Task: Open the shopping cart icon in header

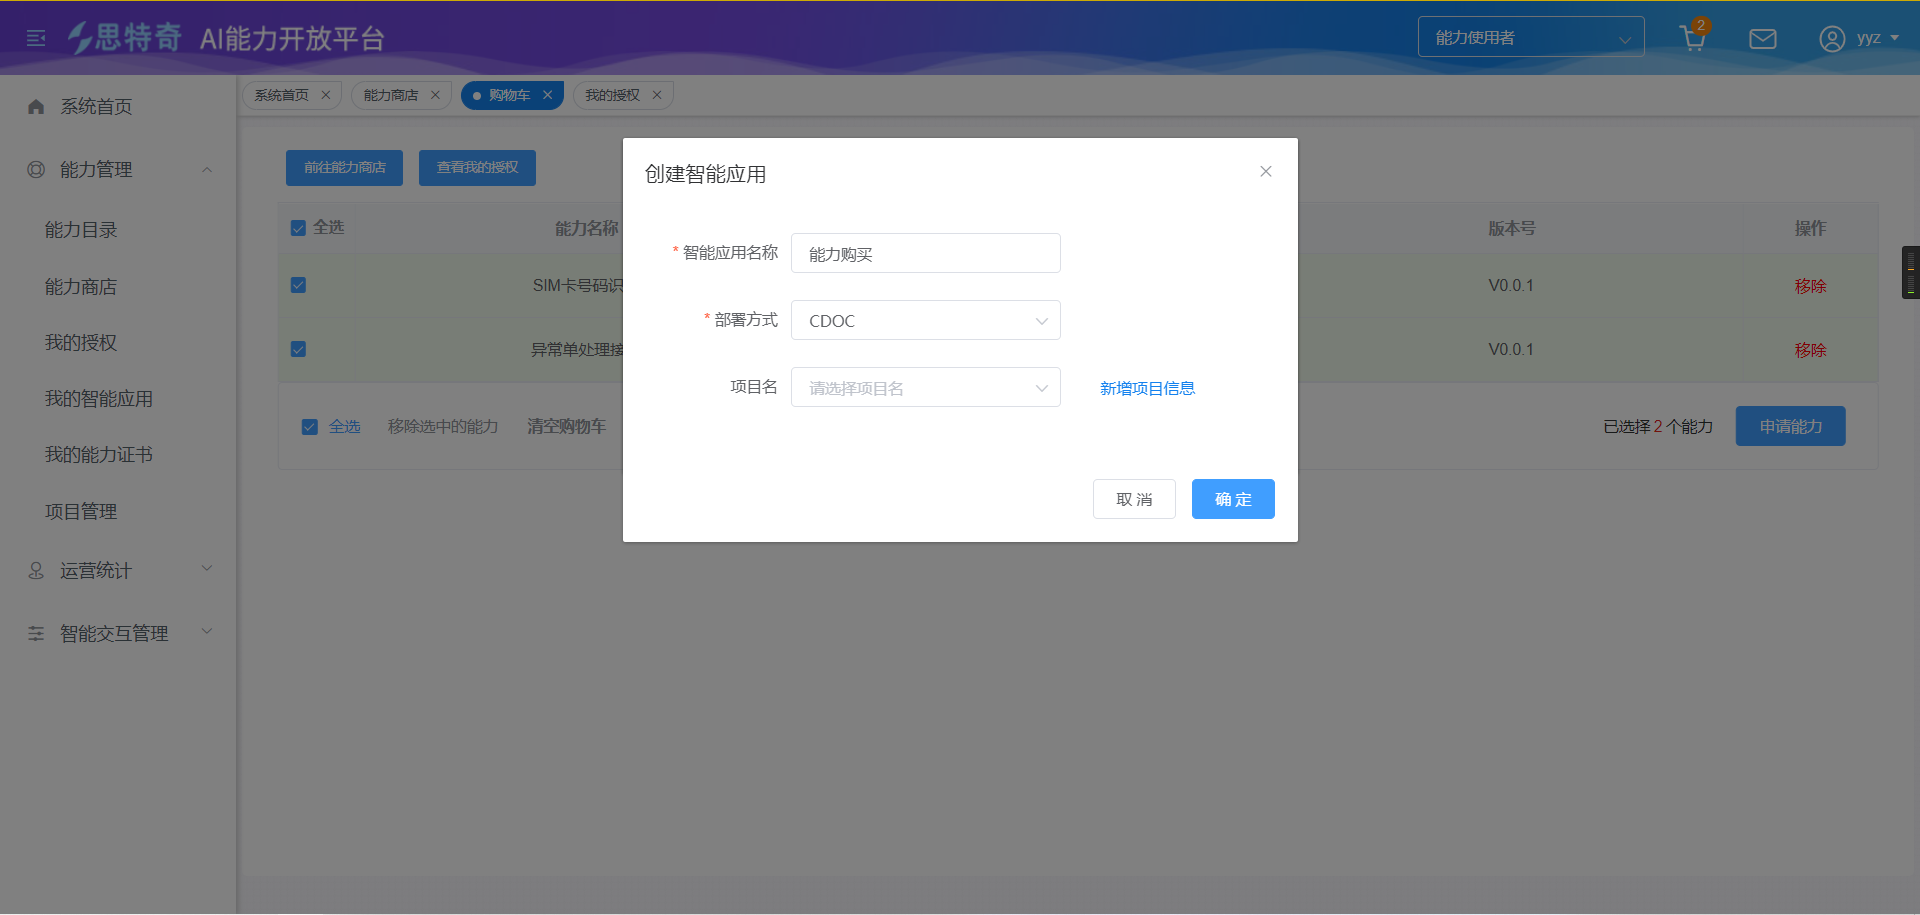Action: pyautogui.click(x=1693, y=38)
